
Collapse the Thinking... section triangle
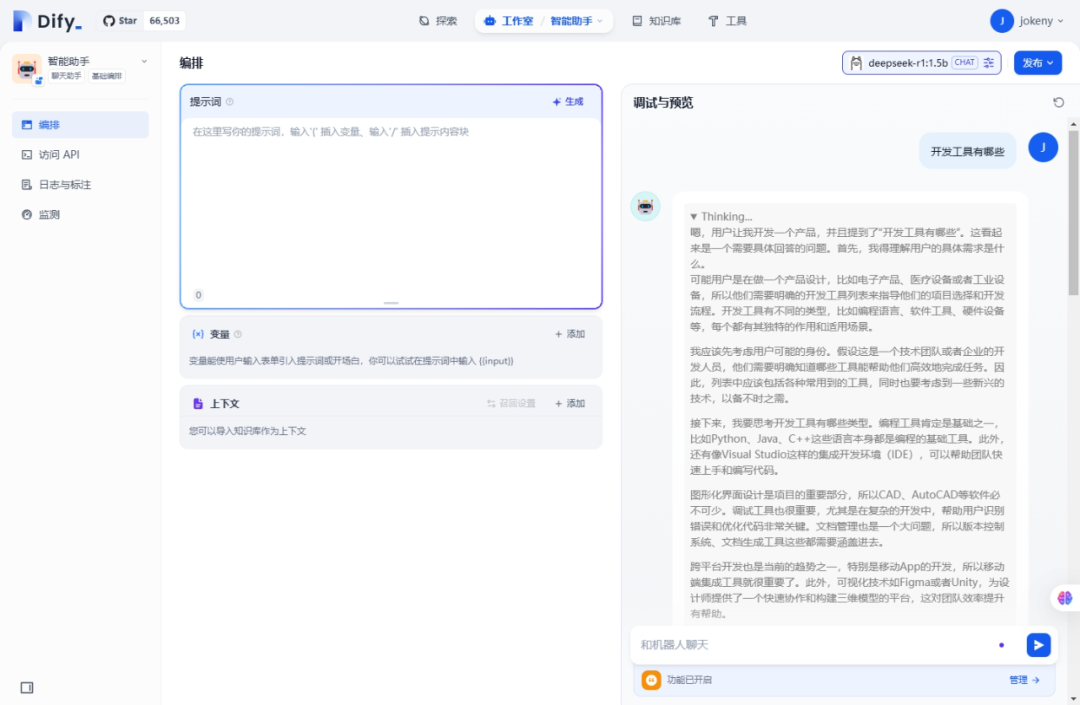point(694,216)
